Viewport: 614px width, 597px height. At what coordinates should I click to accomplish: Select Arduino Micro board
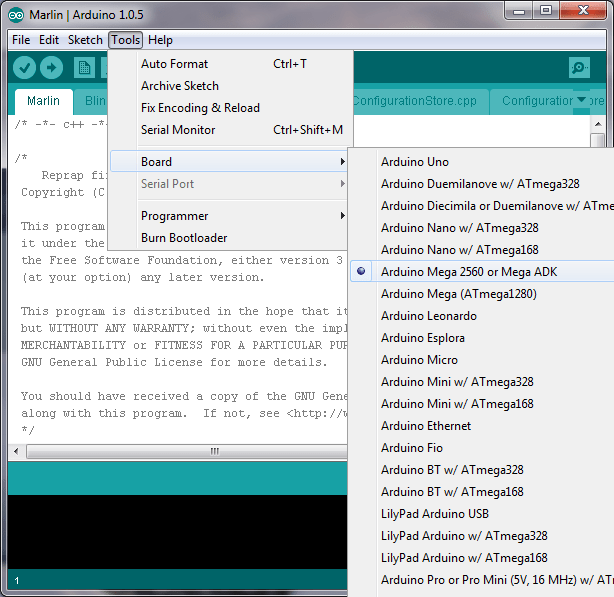pyautogui.click(x=482, y=359)
